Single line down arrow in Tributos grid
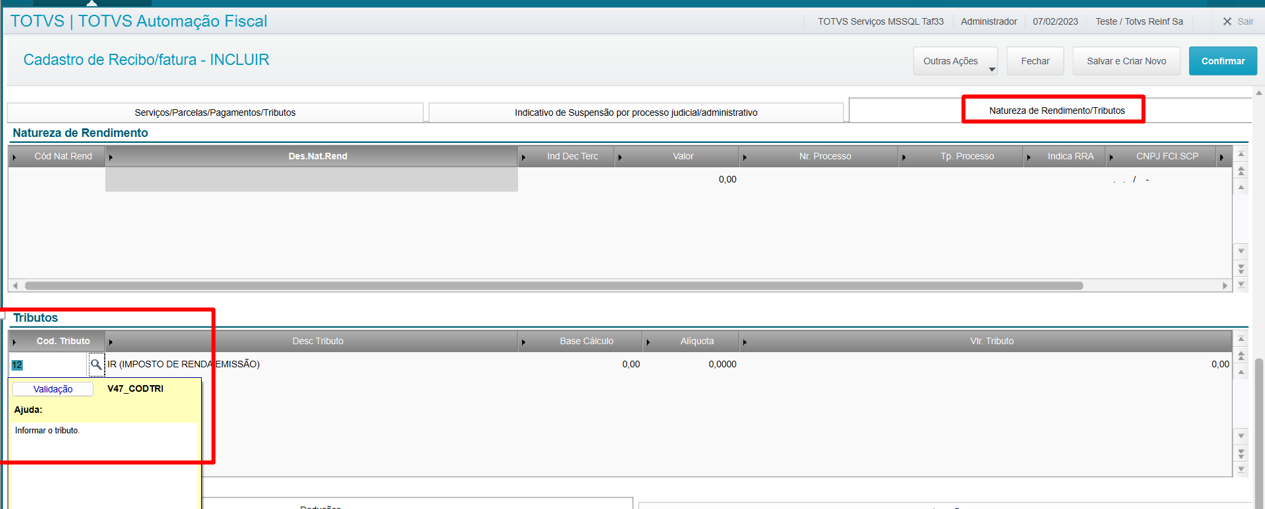The height and width of the screenshot is (509, 1265). pyautogui.click(x=1241, y=436)
